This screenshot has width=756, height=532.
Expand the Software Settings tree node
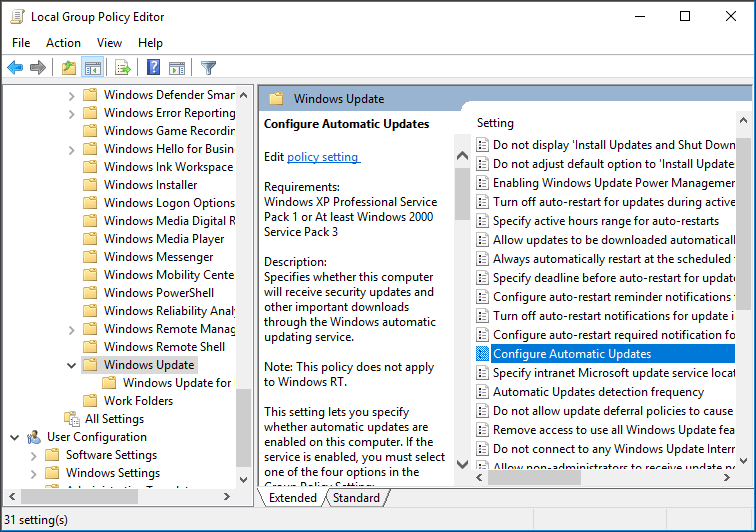coord(33,456)
